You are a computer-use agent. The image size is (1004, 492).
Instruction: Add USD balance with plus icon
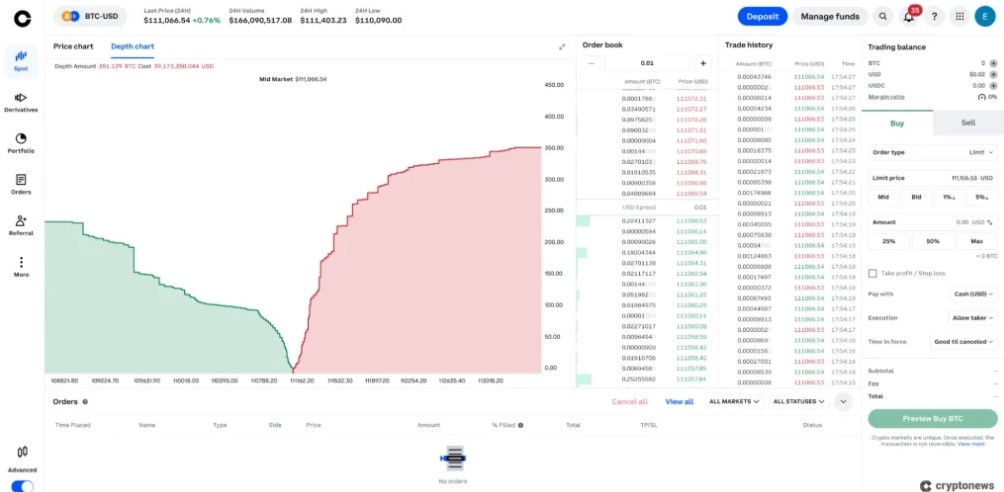pos(993,74)
